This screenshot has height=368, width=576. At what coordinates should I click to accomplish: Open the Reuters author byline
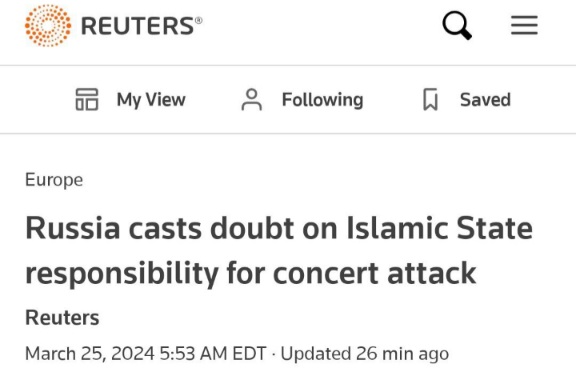click(62, 318)
